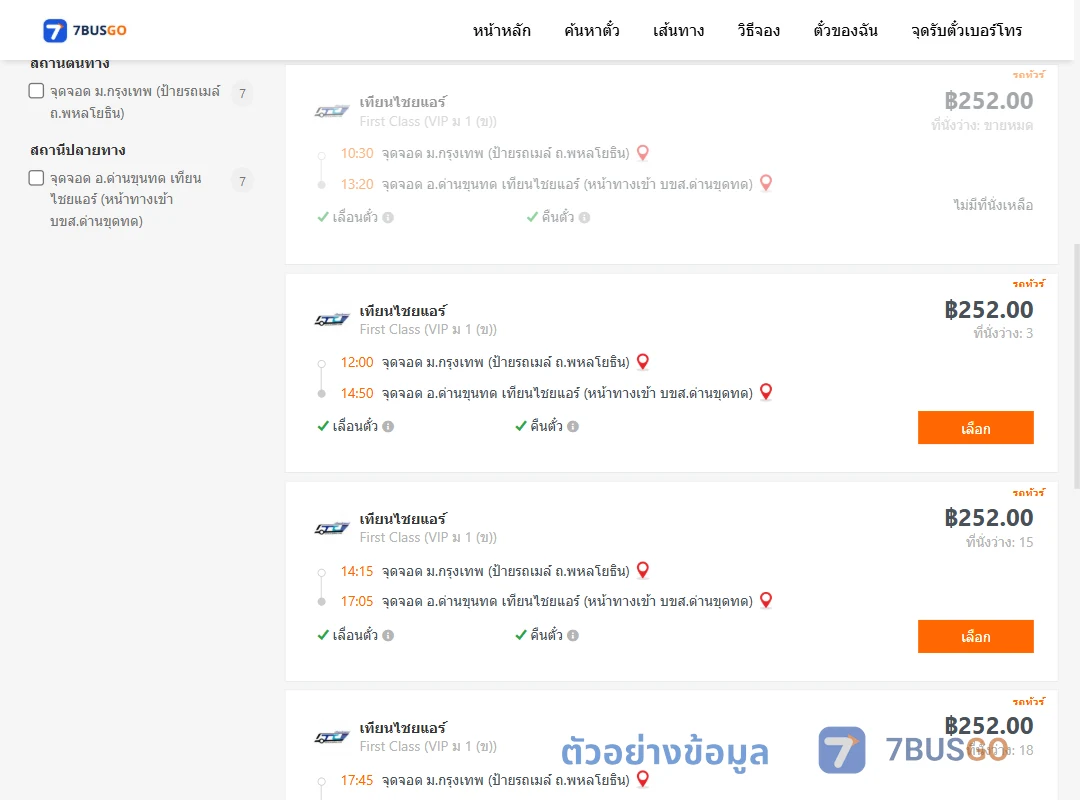1080x800 pixels.
Task: Tick the จุดจอด ม.กรุงเทพ origin station checkbox
Action: coord(37,91)
